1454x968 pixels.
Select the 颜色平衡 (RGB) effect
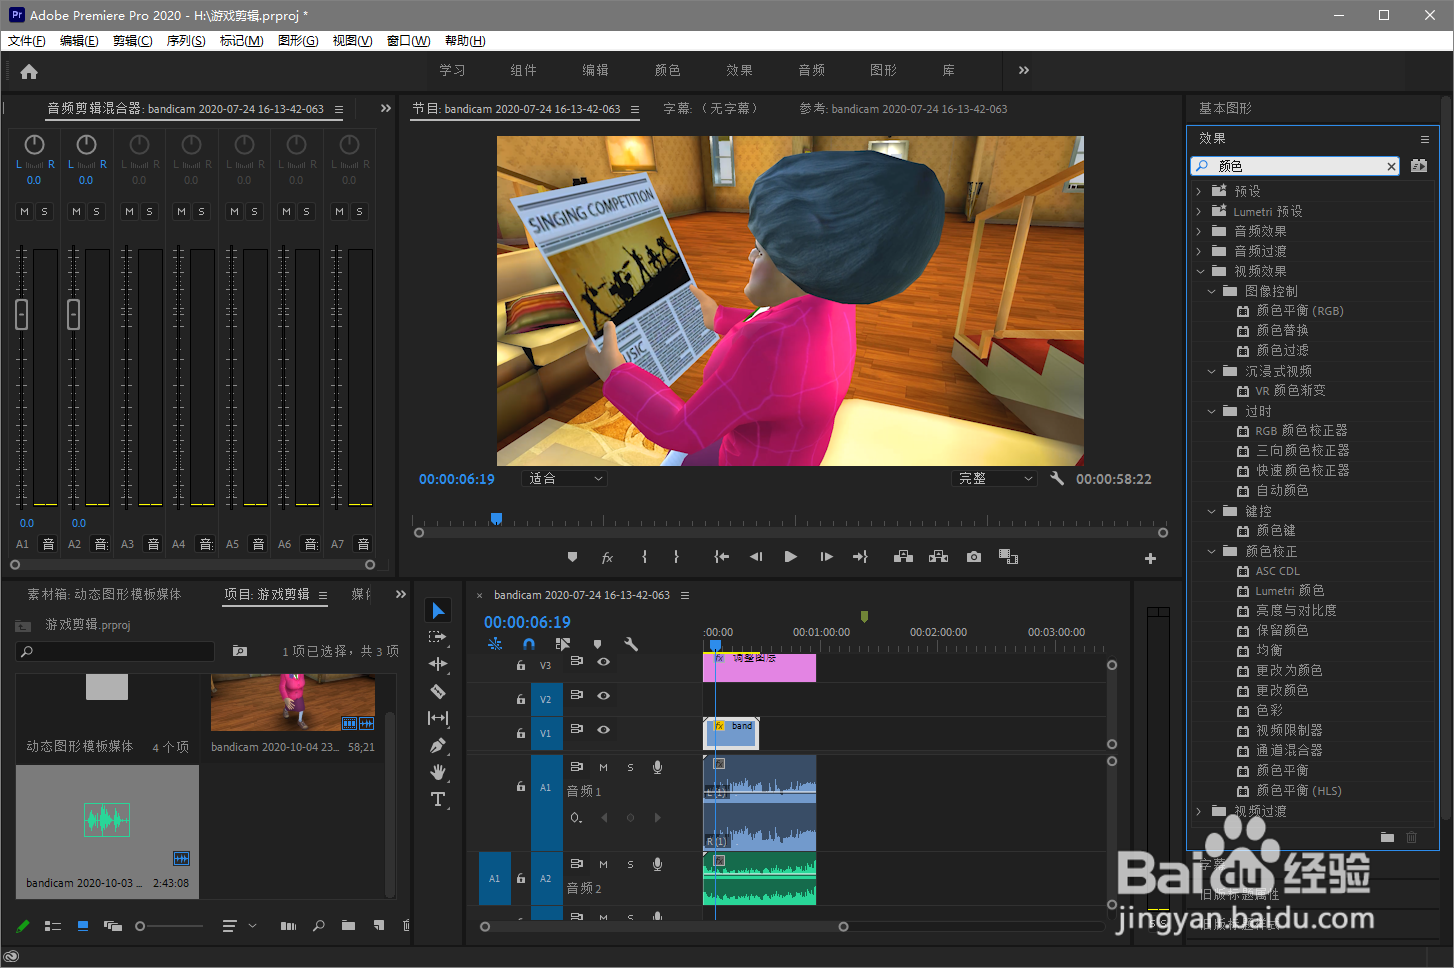pos(1300,311)
